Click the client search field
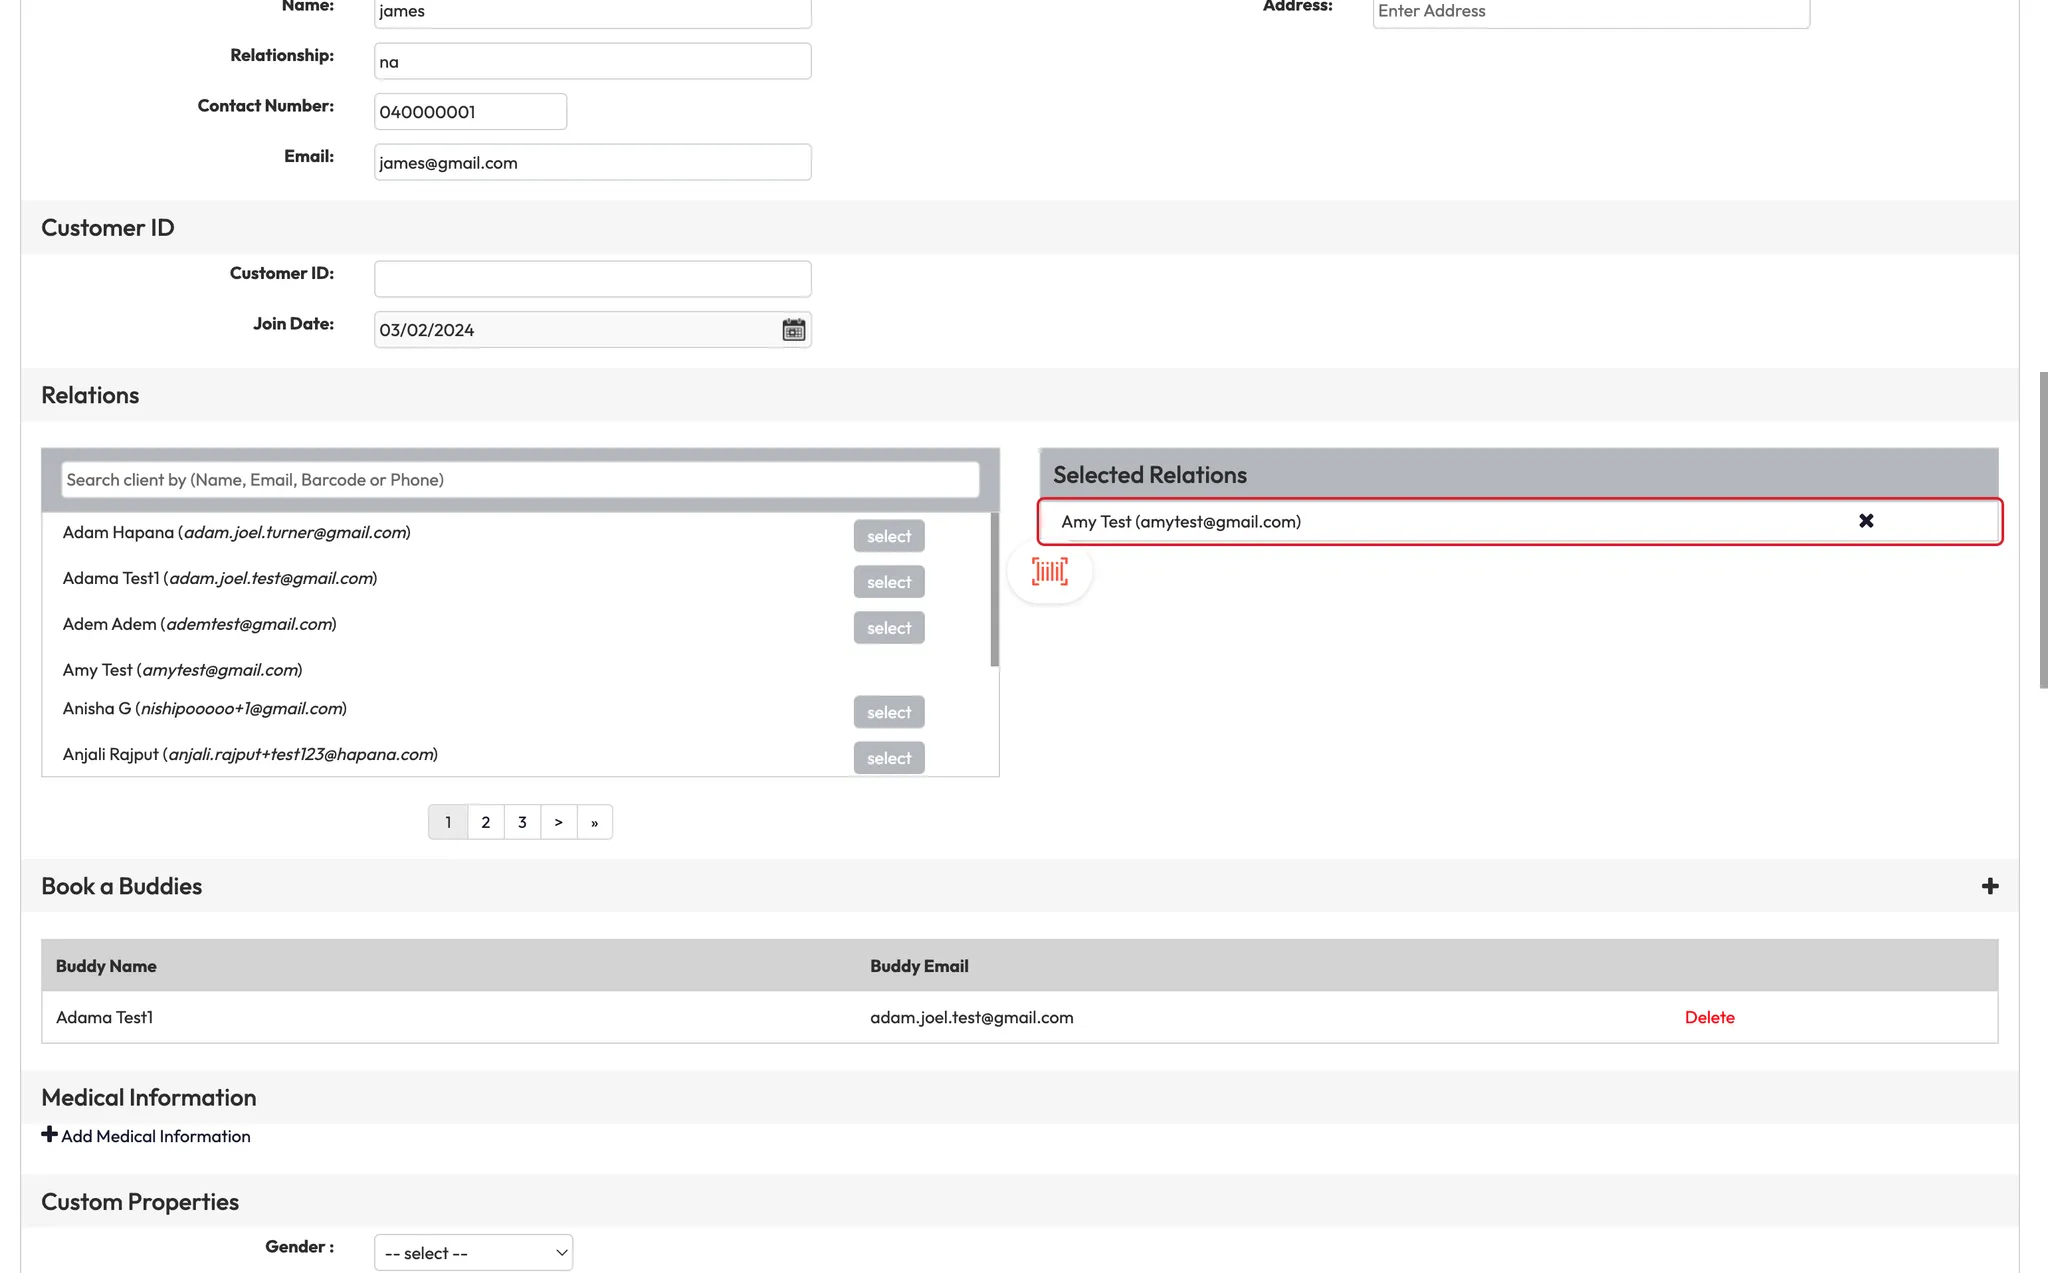Screen dimensions: 2048x1273 coord(520,480)
